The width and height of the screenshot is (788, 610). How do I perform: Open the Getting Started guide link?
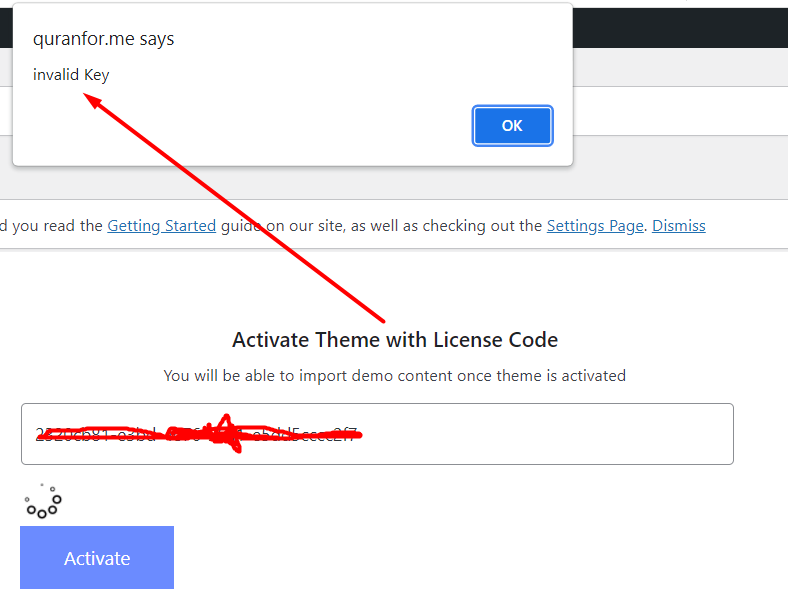click(x=161, y=226)
